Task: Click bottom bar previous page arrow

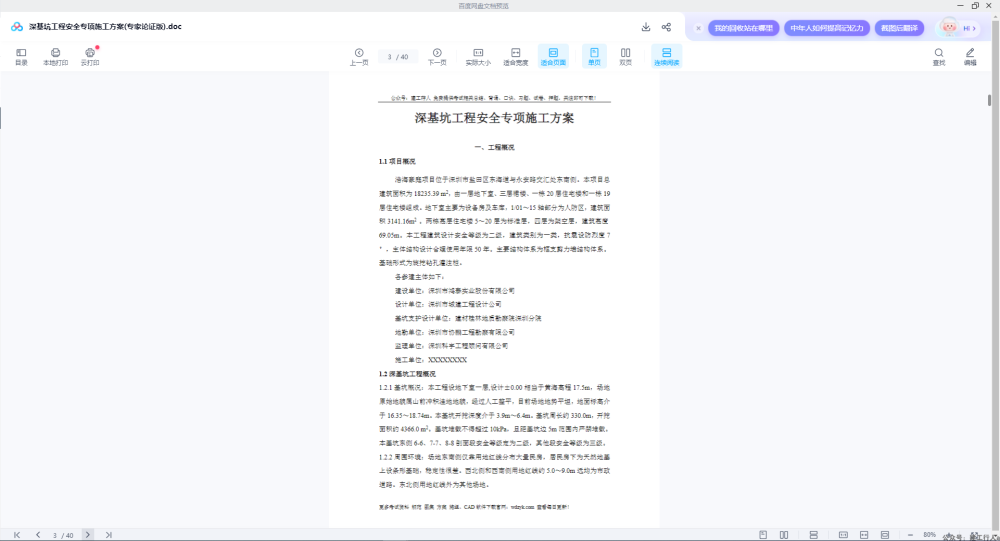Action: click(38, 535)
